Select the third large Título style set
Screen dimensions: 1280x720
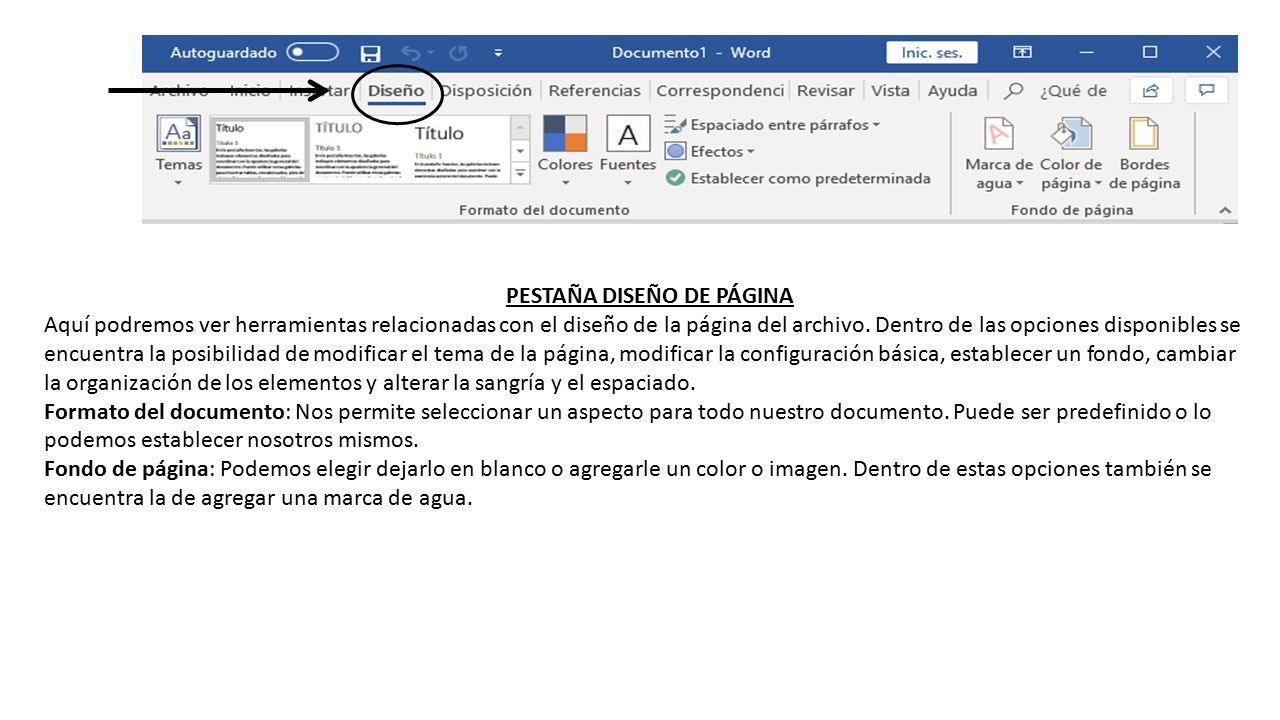tap(459, 150)
